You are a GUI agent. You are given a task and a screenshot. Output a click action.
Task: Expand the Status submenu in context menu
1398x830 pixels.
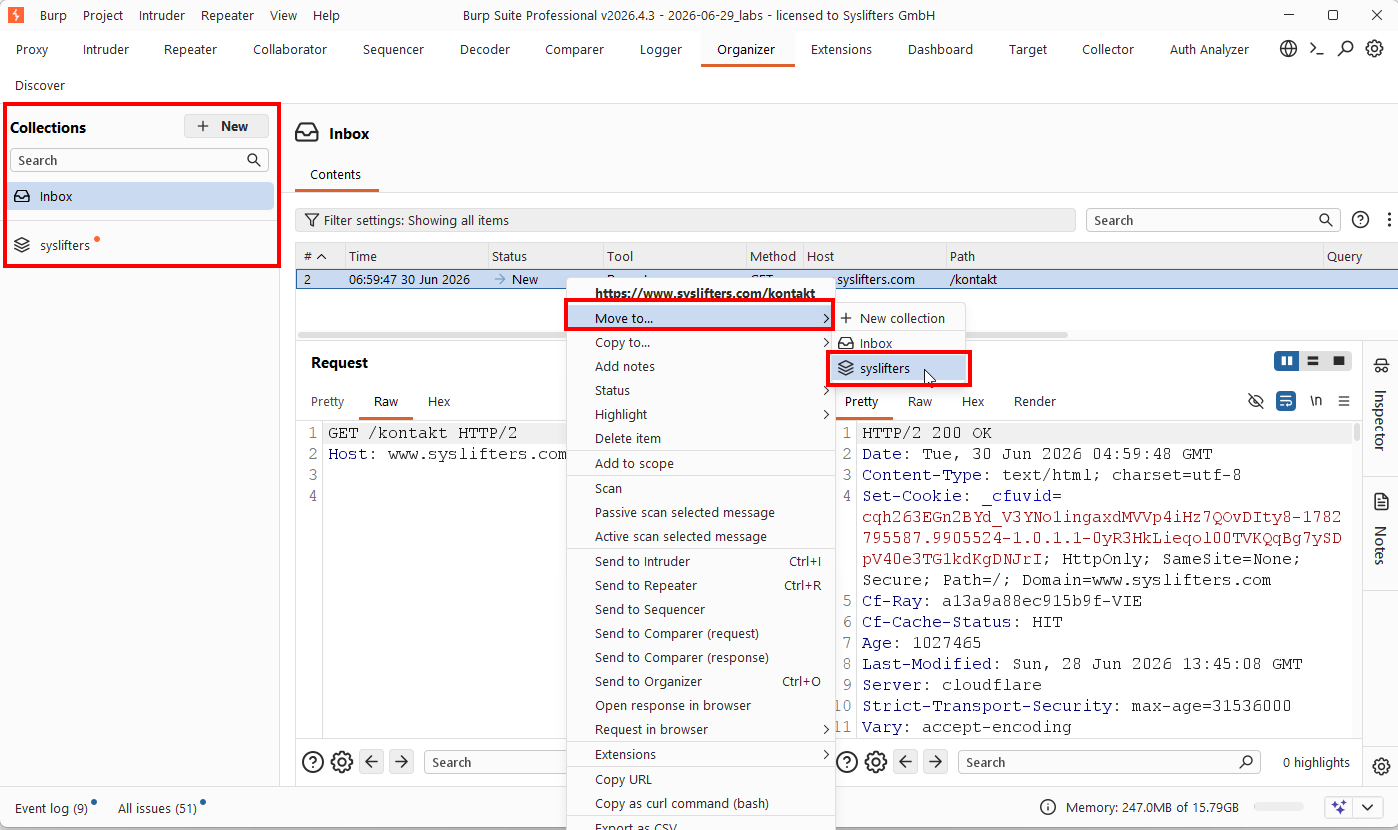click(700, 390)
